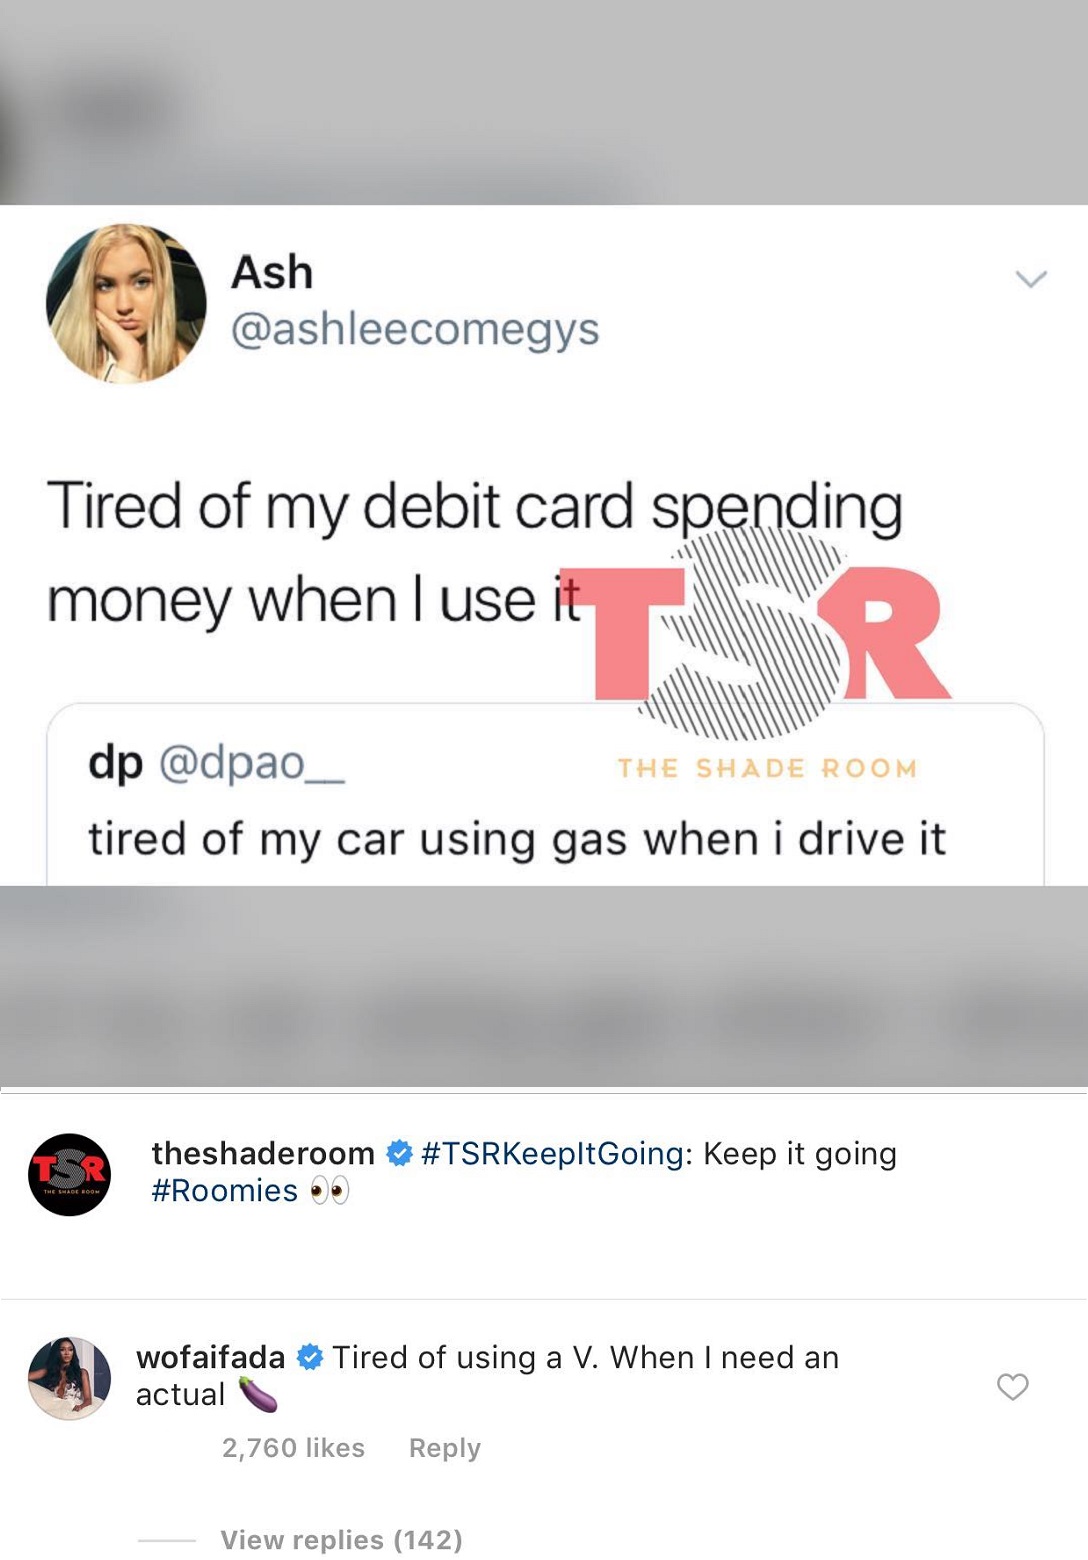Open theshaderoom profile picture
Screen dimensions: 1088x1560
tap(69, 1174)
